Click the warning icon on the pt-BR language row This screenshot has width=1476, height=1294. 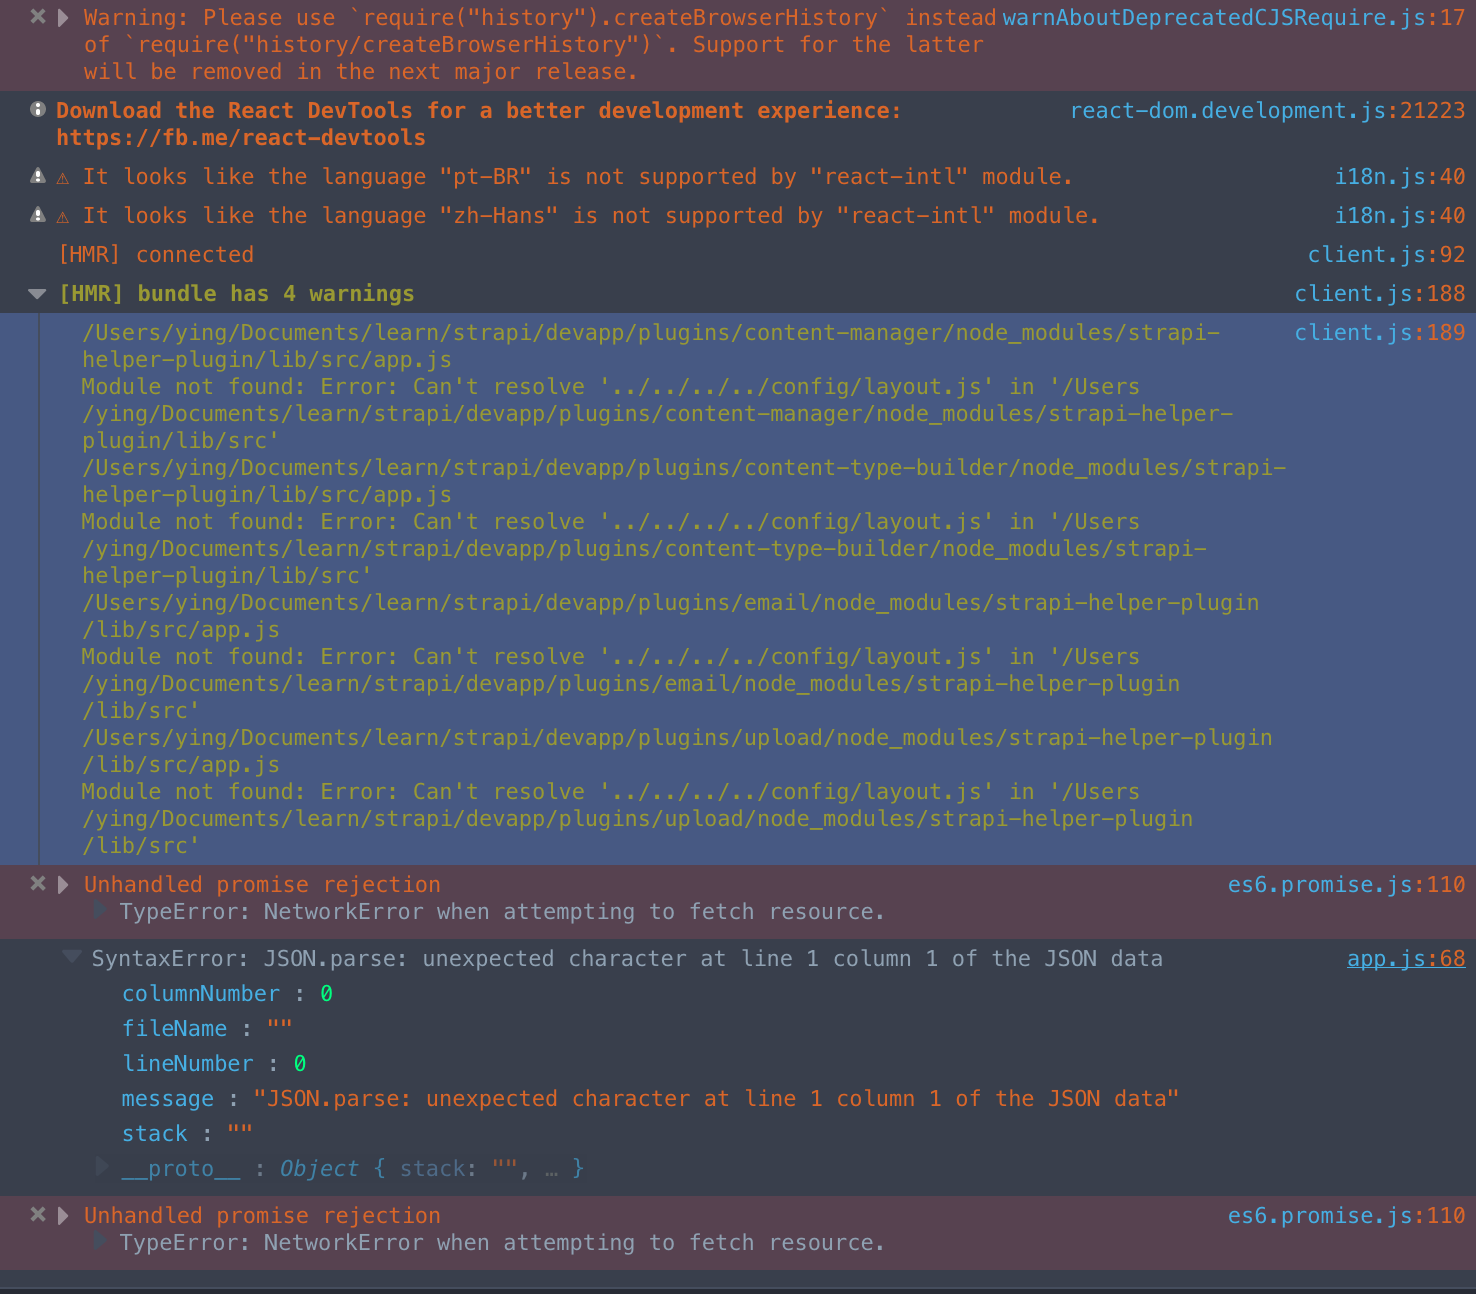38,176
